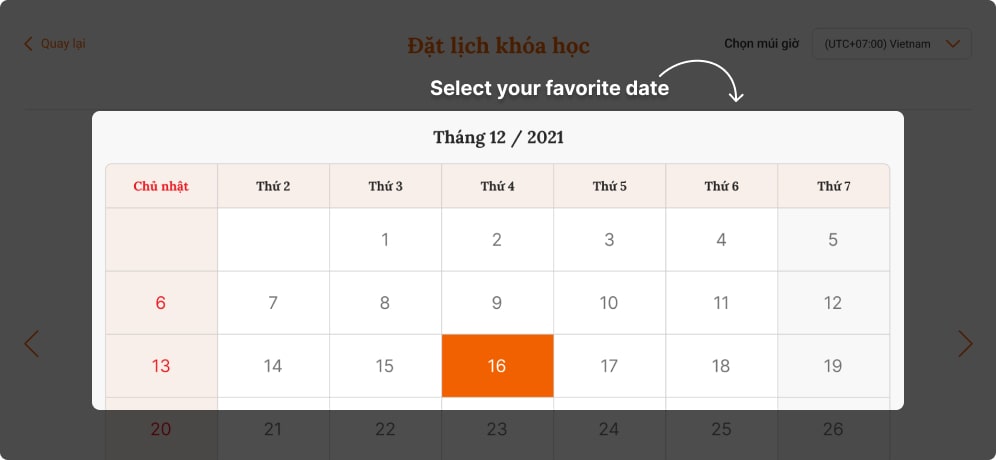Pick Saturday date 5
The image size is (996, 460).
(833, 240)
